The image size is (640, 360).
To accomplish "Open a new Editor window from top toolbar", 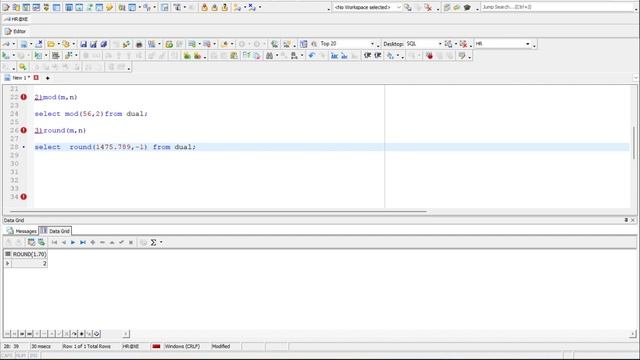I will [x=6, y=7].
